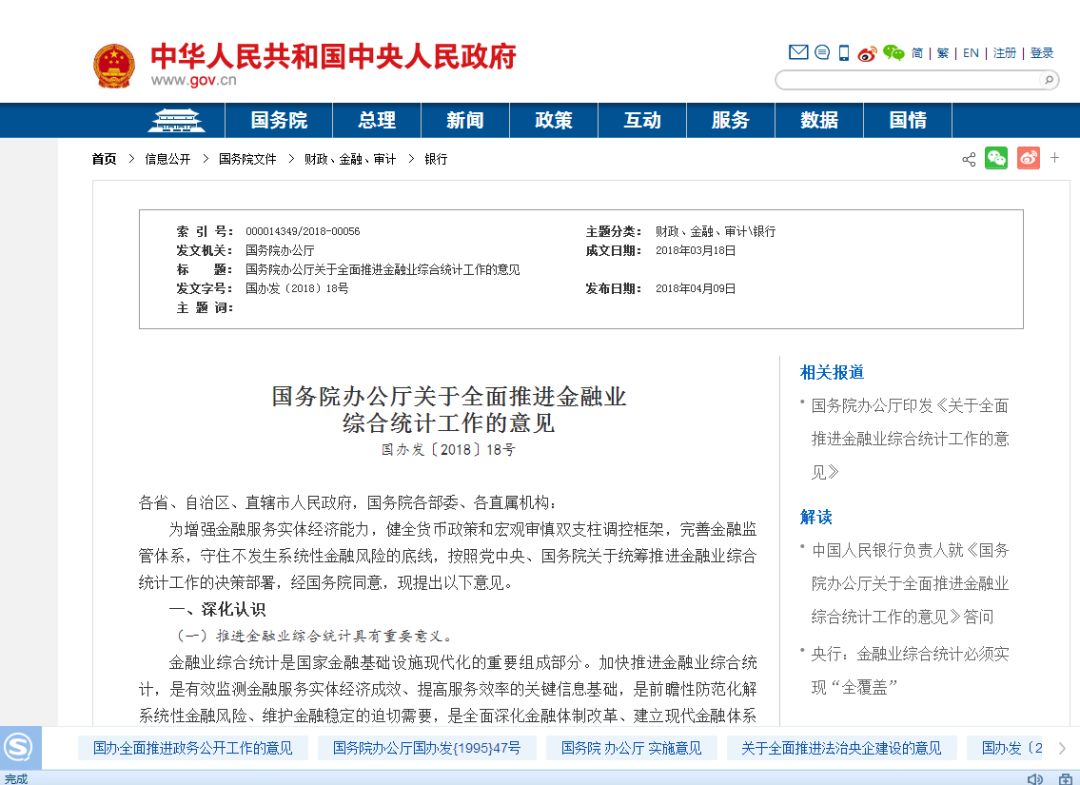Screen dimensions: 1080x785
Task: Switch language to EN
Action: tap(970, 53)
